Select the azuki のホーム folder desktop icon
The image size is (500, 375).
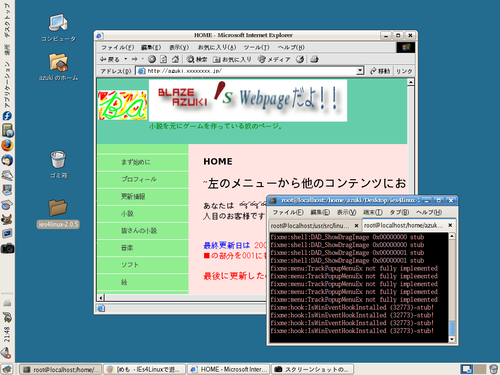pyautogui.click(x=58, y=67)
